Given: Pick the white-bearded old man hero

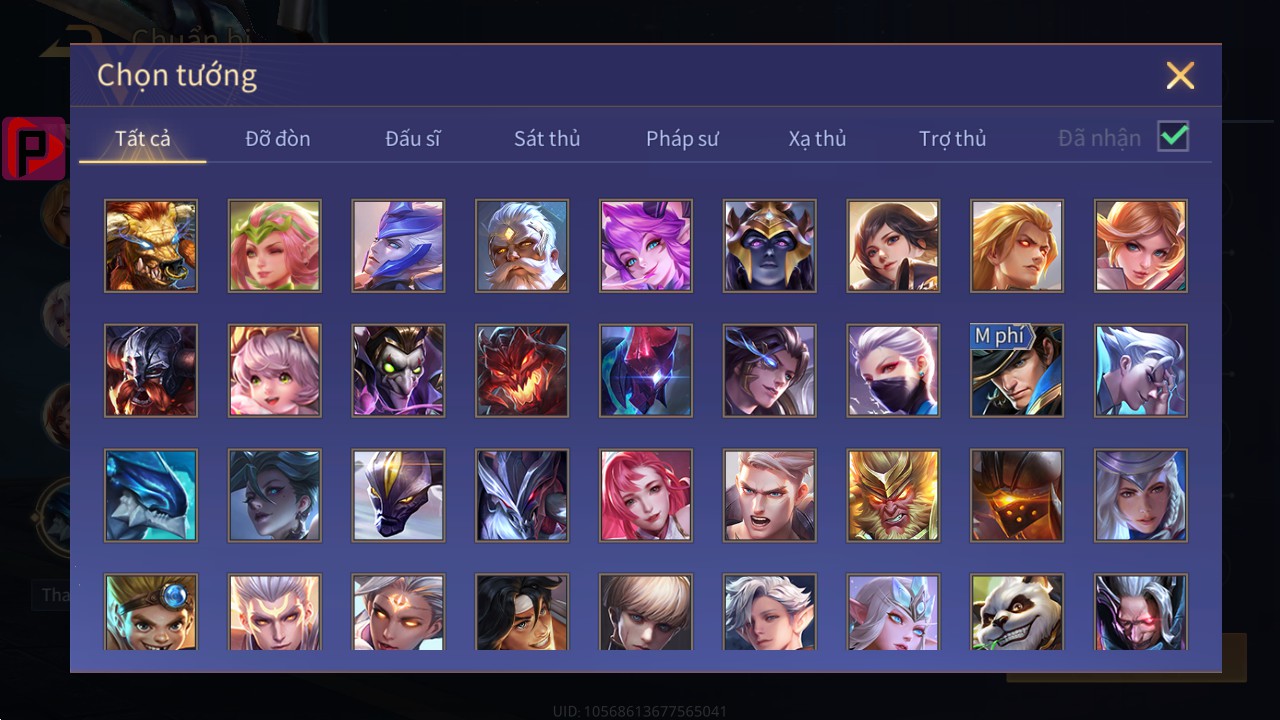Looking at the screenshot, I should pyautogui.click(x=522, y=245).
